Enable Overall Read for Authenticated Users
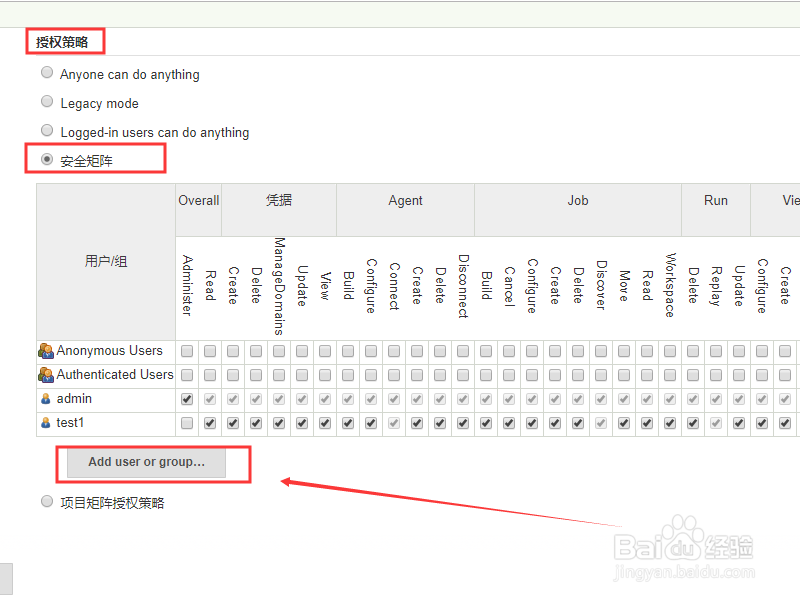The image size is (800, 600). [x=210, y=375]
